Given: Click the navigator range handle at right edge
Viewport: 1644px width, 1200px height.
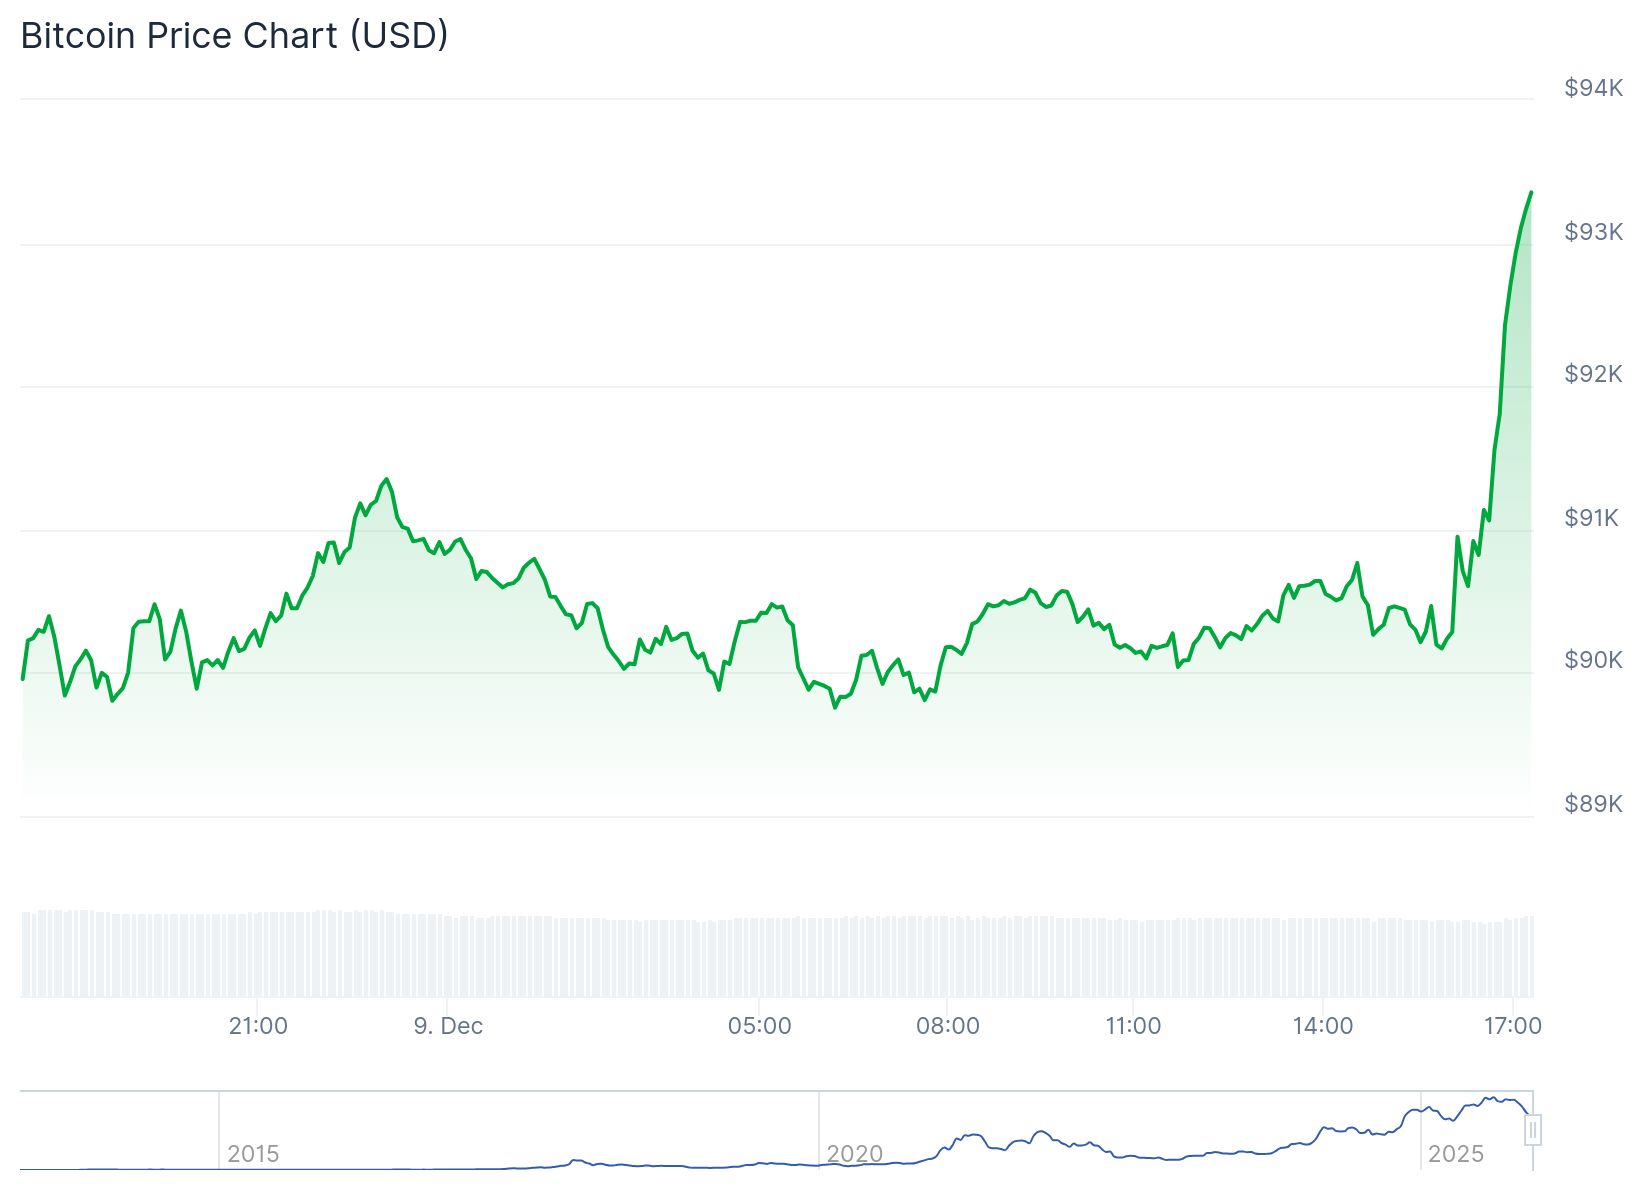Looking at the screenshot, I should [1532, 1130].
